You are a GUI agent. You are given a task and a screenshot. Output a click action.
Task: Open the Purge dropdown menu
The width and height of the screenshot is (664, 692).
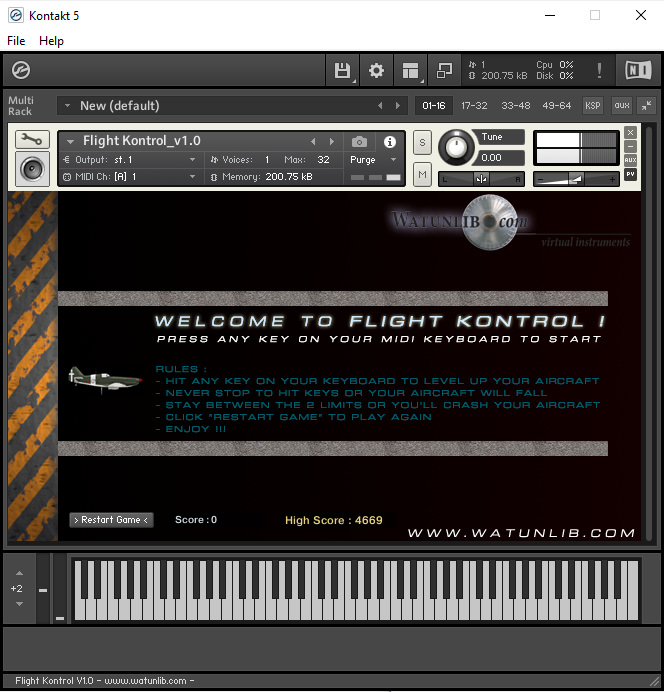click(x=374, y=160)
